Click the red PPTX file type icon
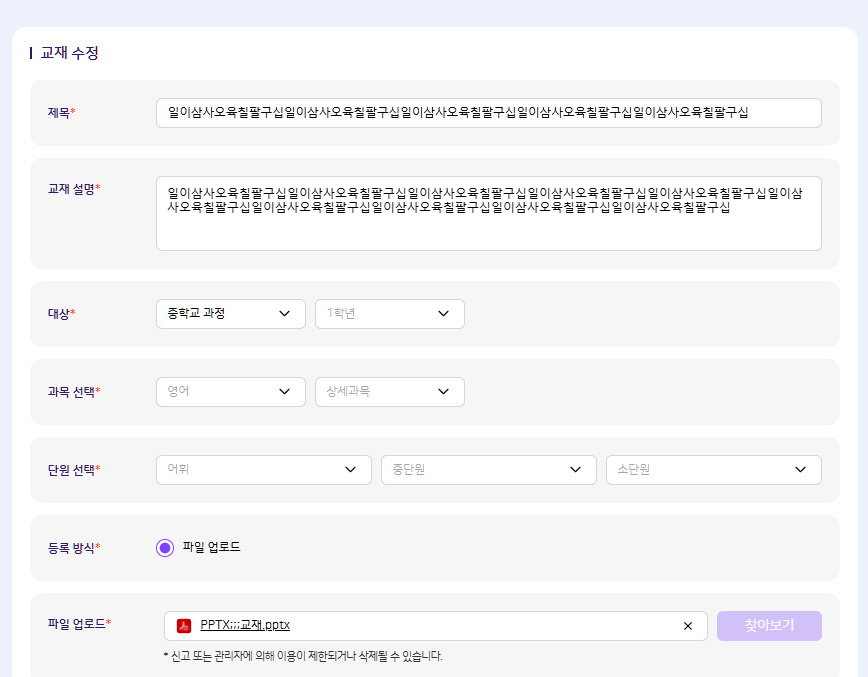This screenshot has width=868, height=677. coord(184,626)
